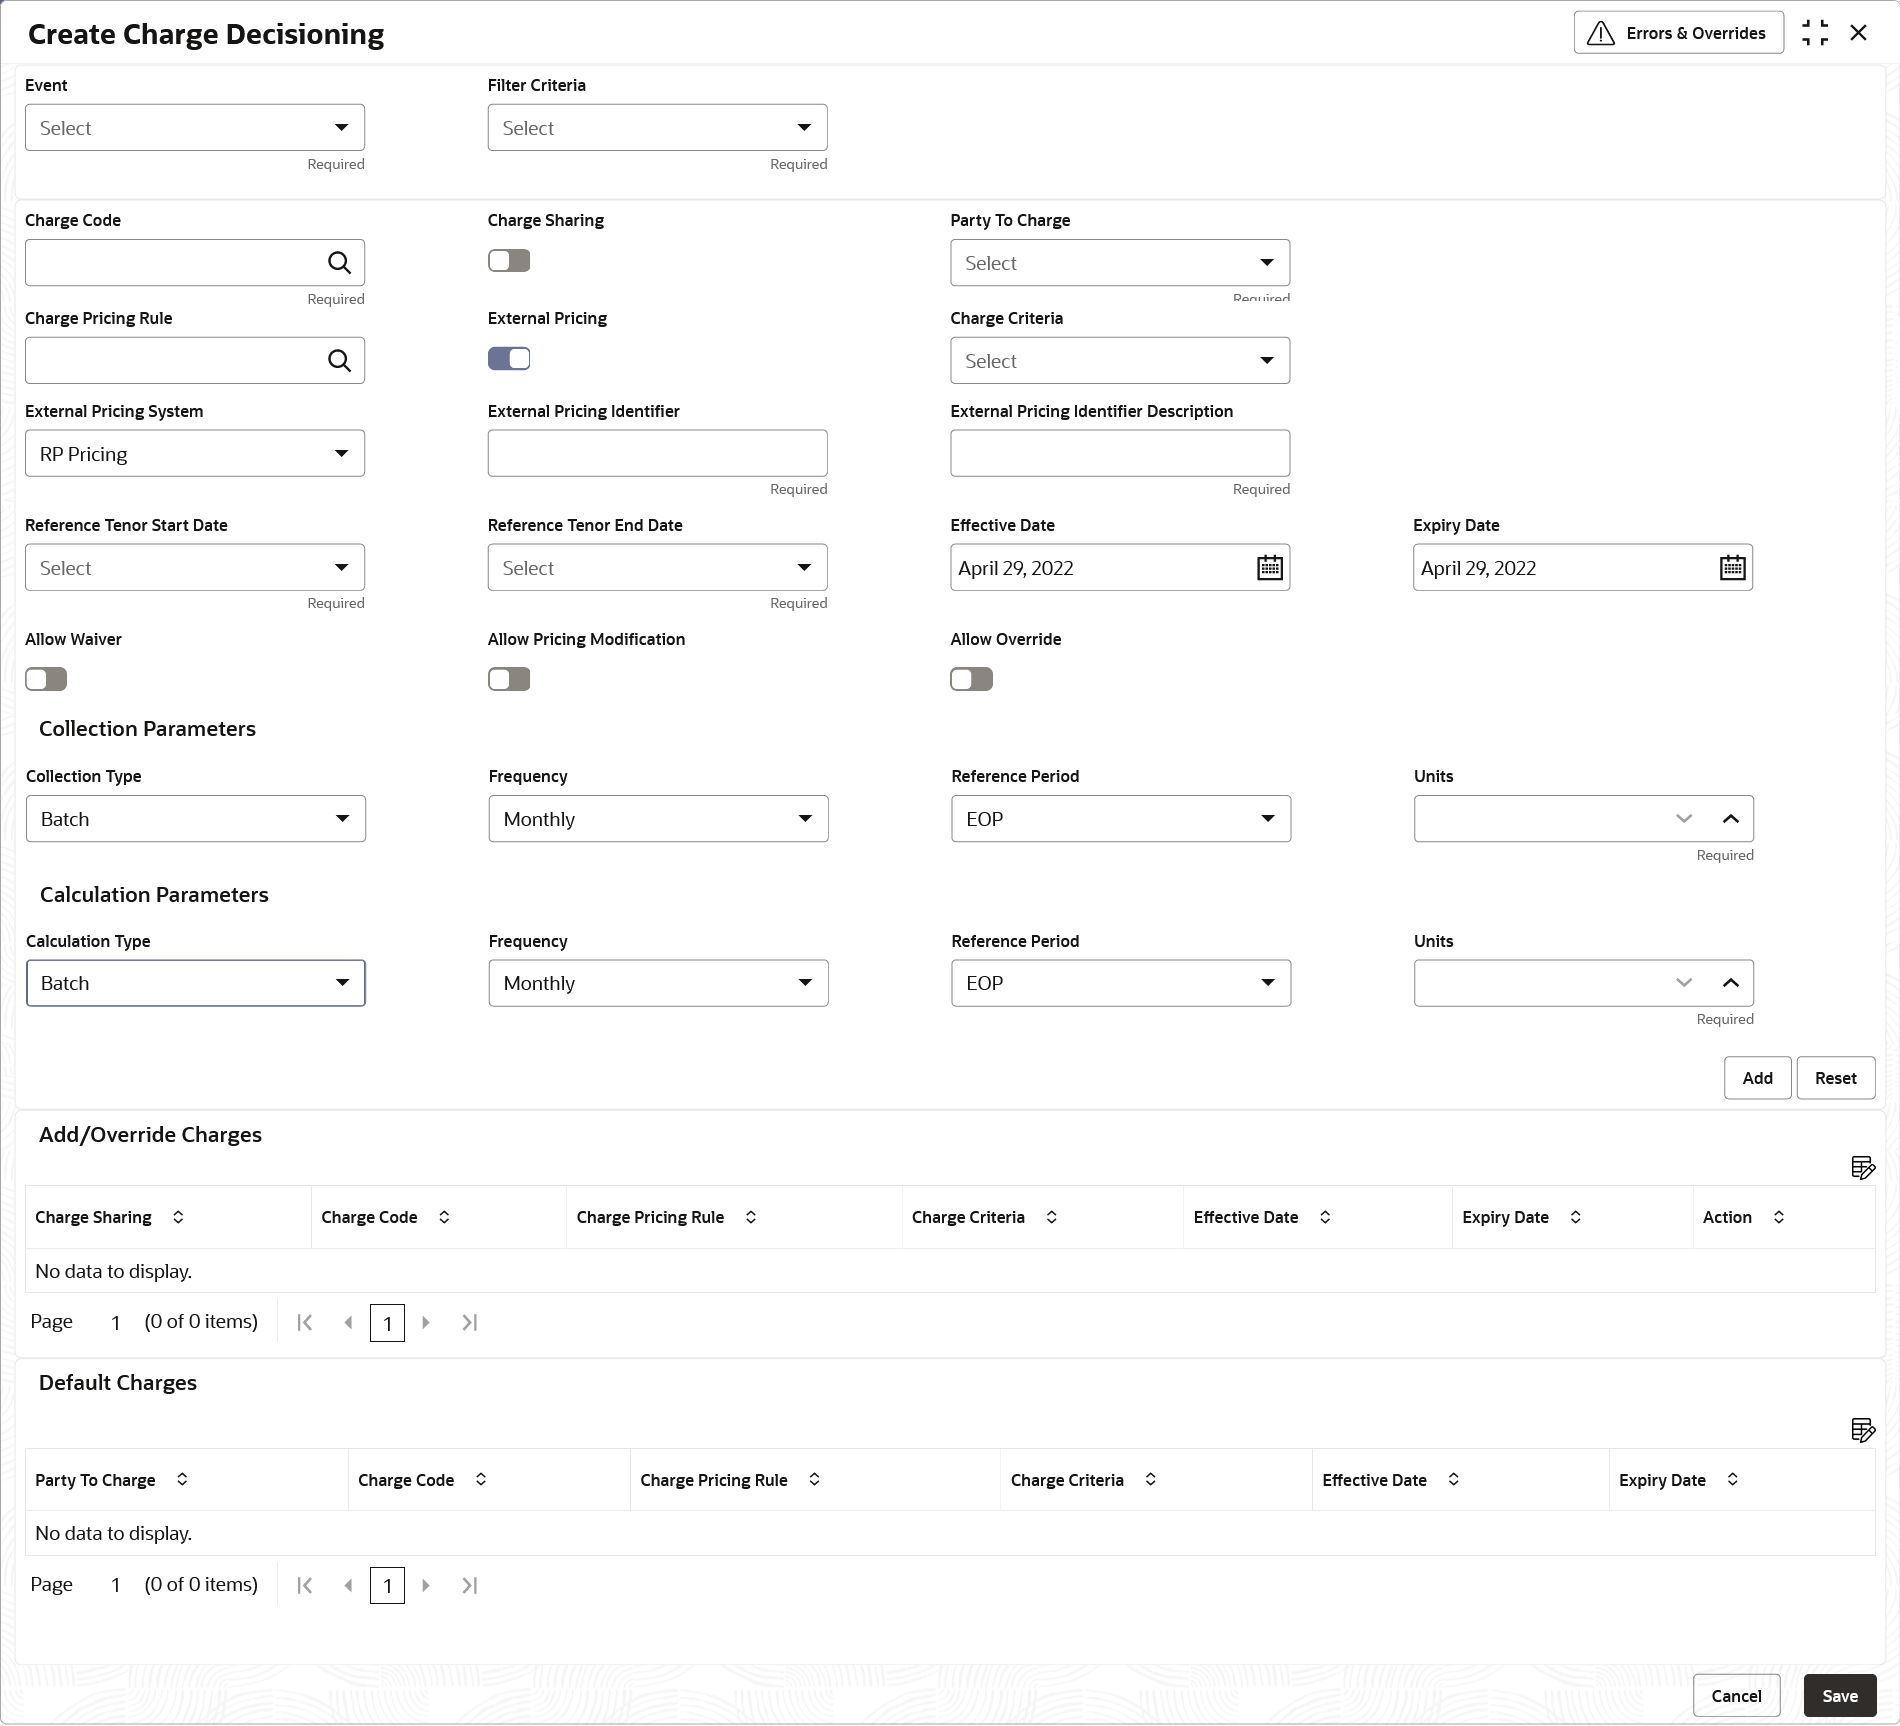Decrease Calculation Parameters Units value
The height and width of the screenshot is (1726, 1900).
coord(1684,983)
